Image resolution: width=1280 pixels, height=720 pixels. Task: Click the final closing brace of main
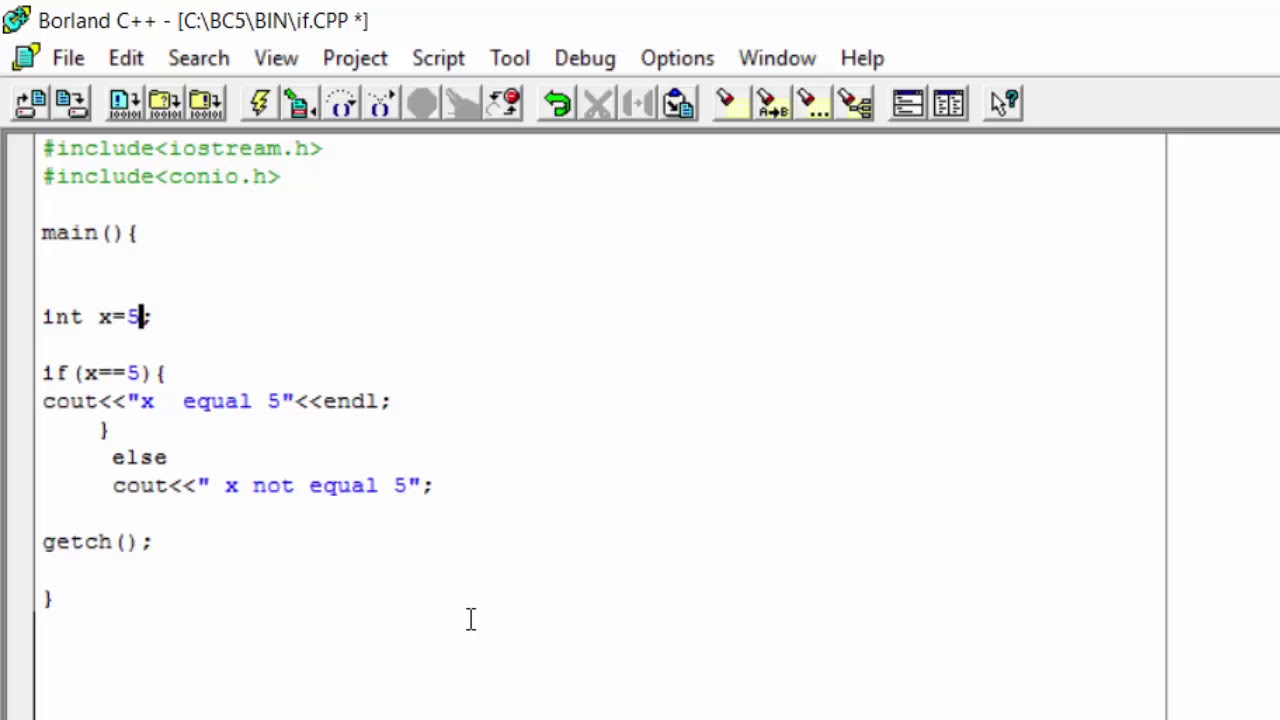coord(48,597)
